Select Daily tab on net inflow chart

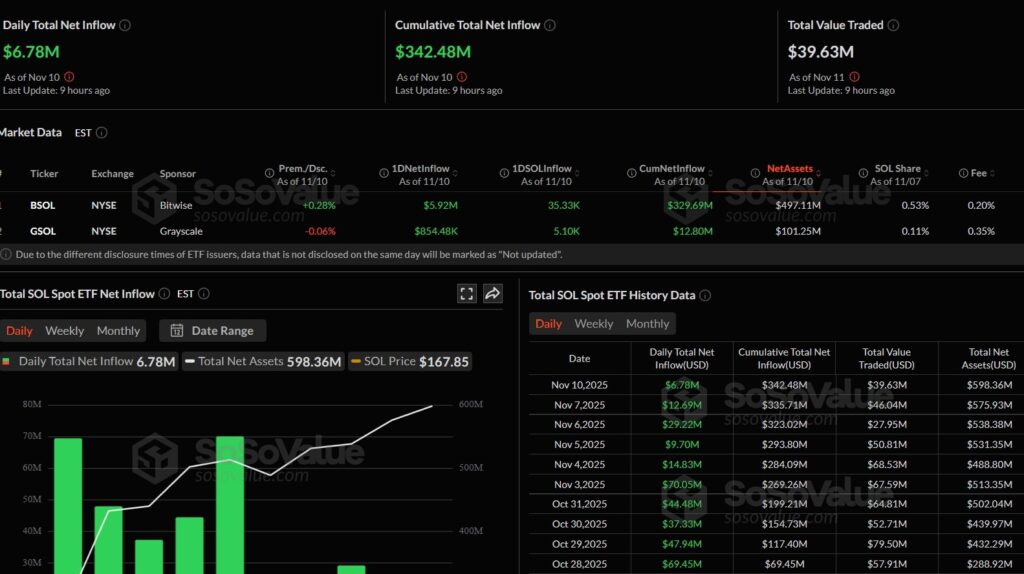point(19,330)
